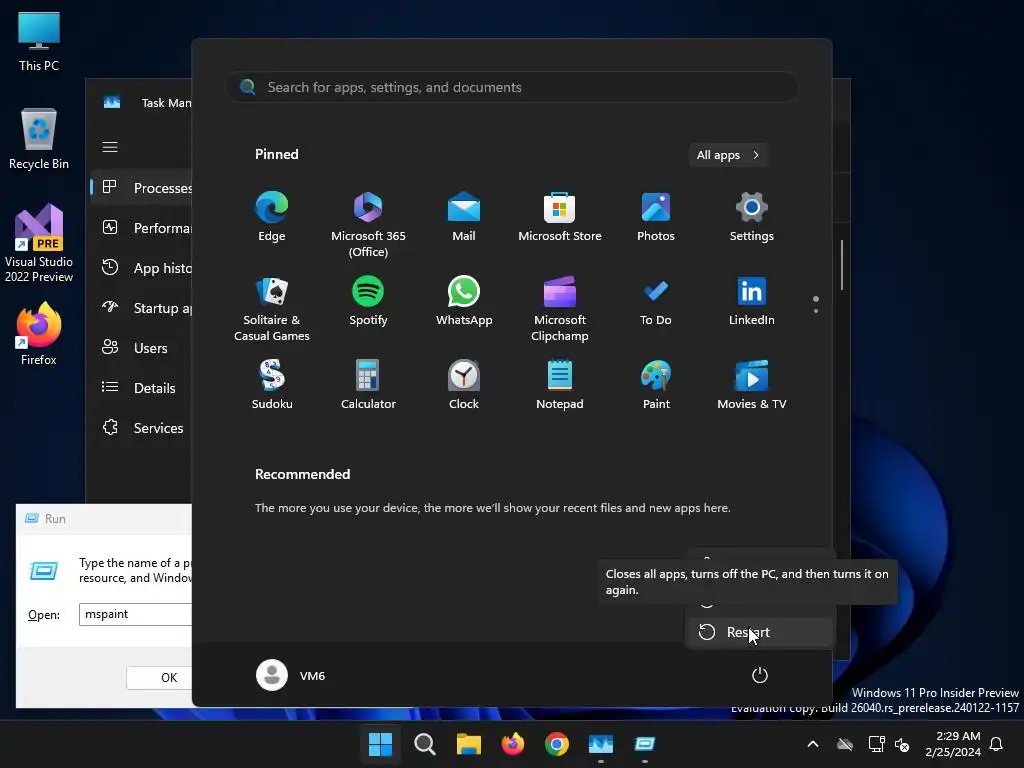Screen dimensions: 1024x768
Task: Click the Start menu search box
Action: (x=512, y=88)
